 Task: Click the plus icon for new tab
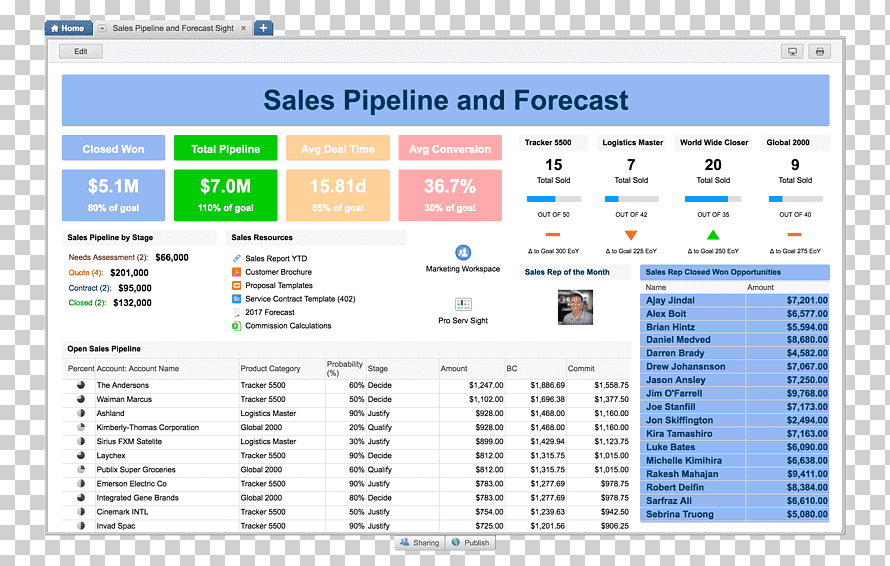pos(263,27)
